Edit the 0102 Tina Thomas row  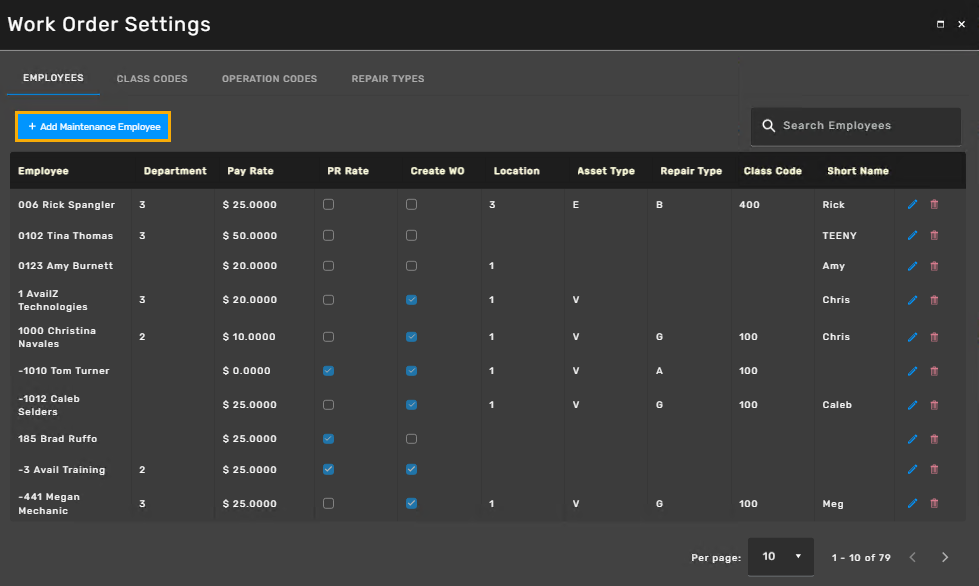point(912,235)
